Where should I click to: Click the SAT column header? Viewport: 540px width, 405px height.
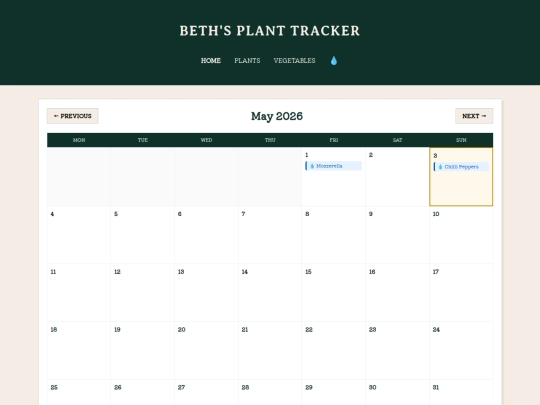point(397,140)
